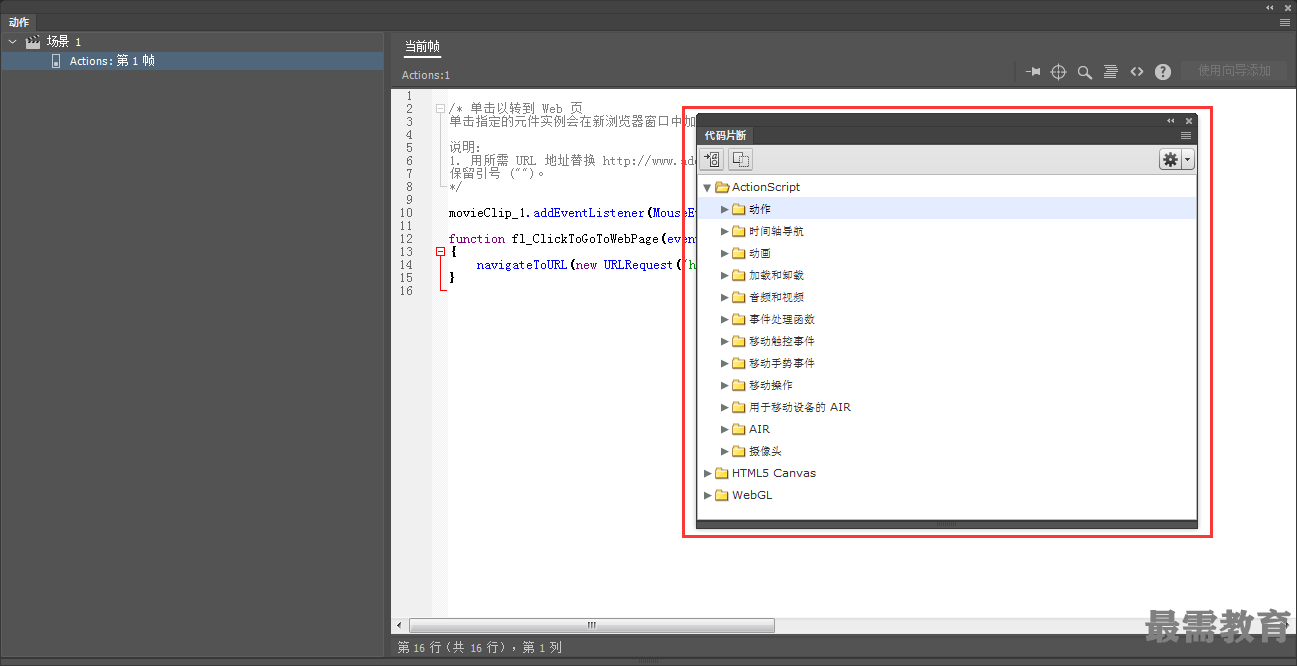Click line number 16 in gutter
This screenshot has width=1297, height=666.
[407, 291]
